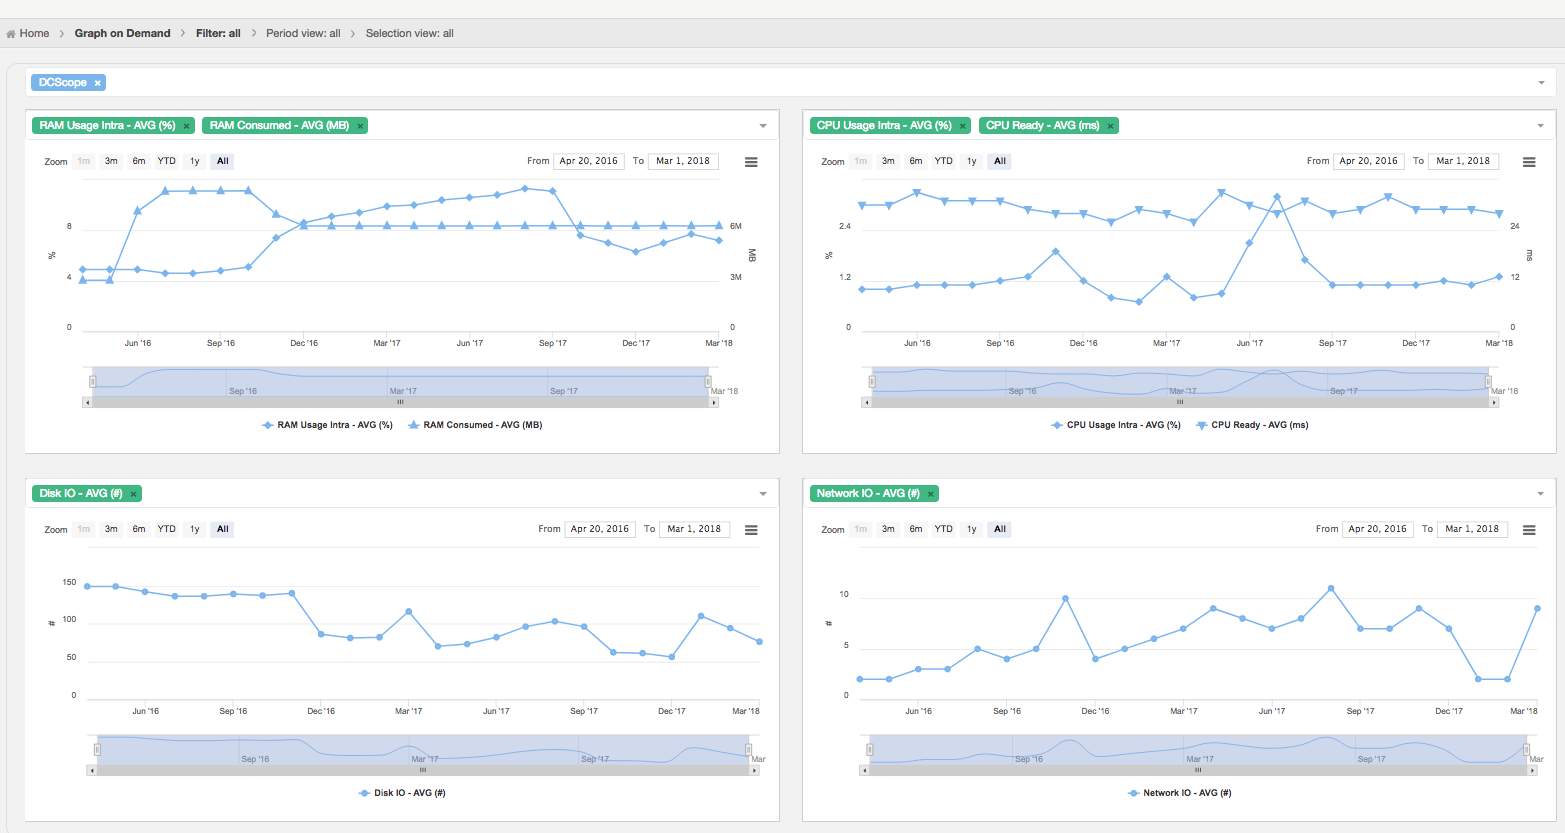Toggle CPU Ready legend series
Viewport: 1565px width, 833px height.
[1252, 425]
